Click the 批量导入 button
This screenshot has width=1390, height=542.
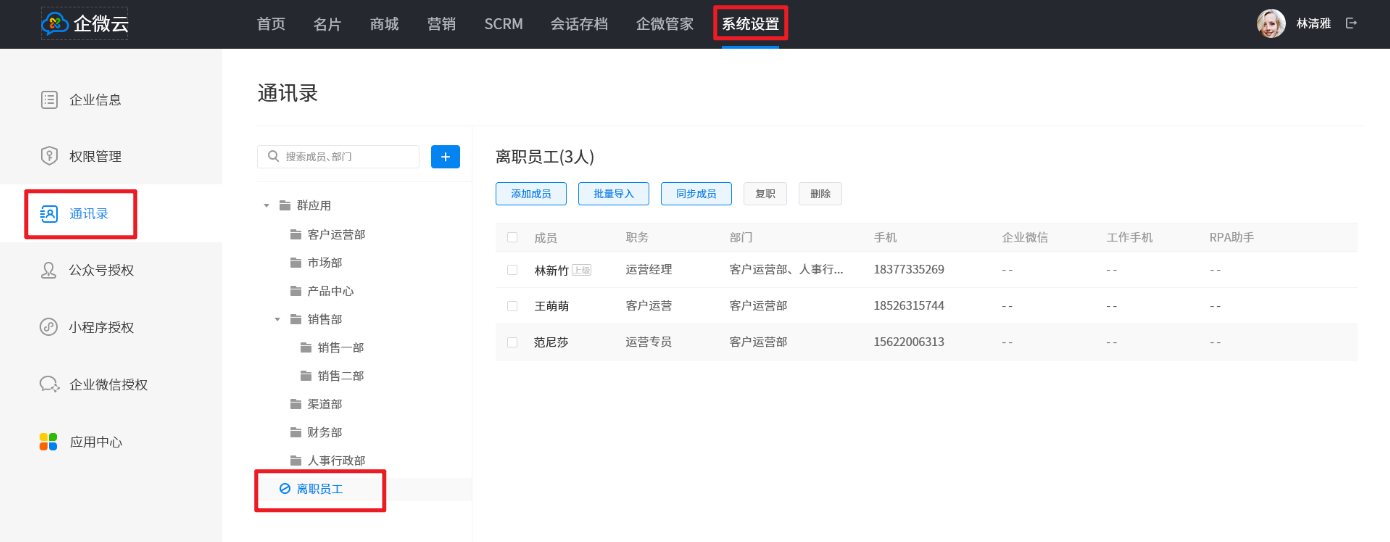613,194
